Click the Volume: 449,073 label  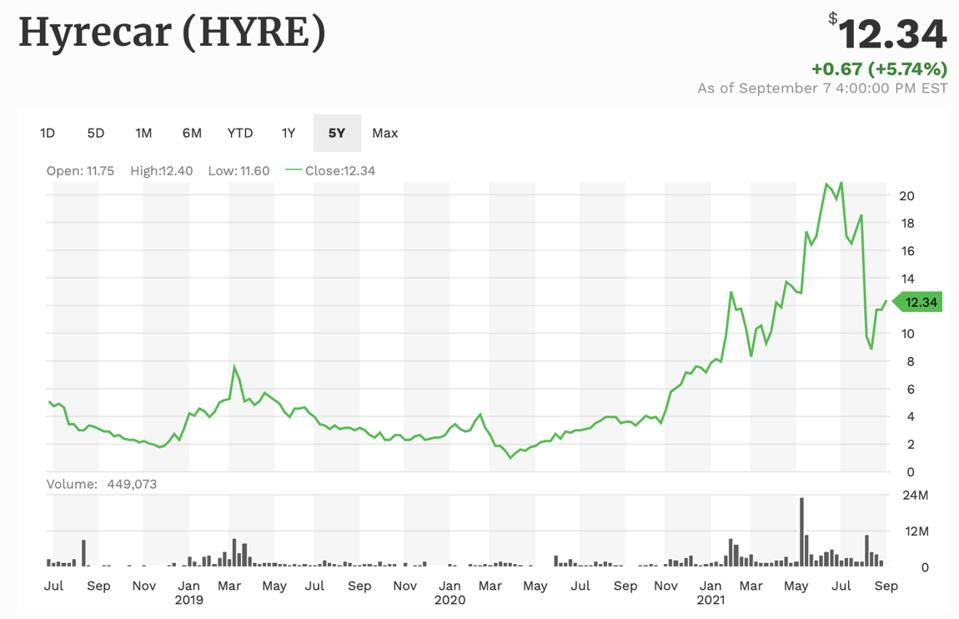click(101, 484)
